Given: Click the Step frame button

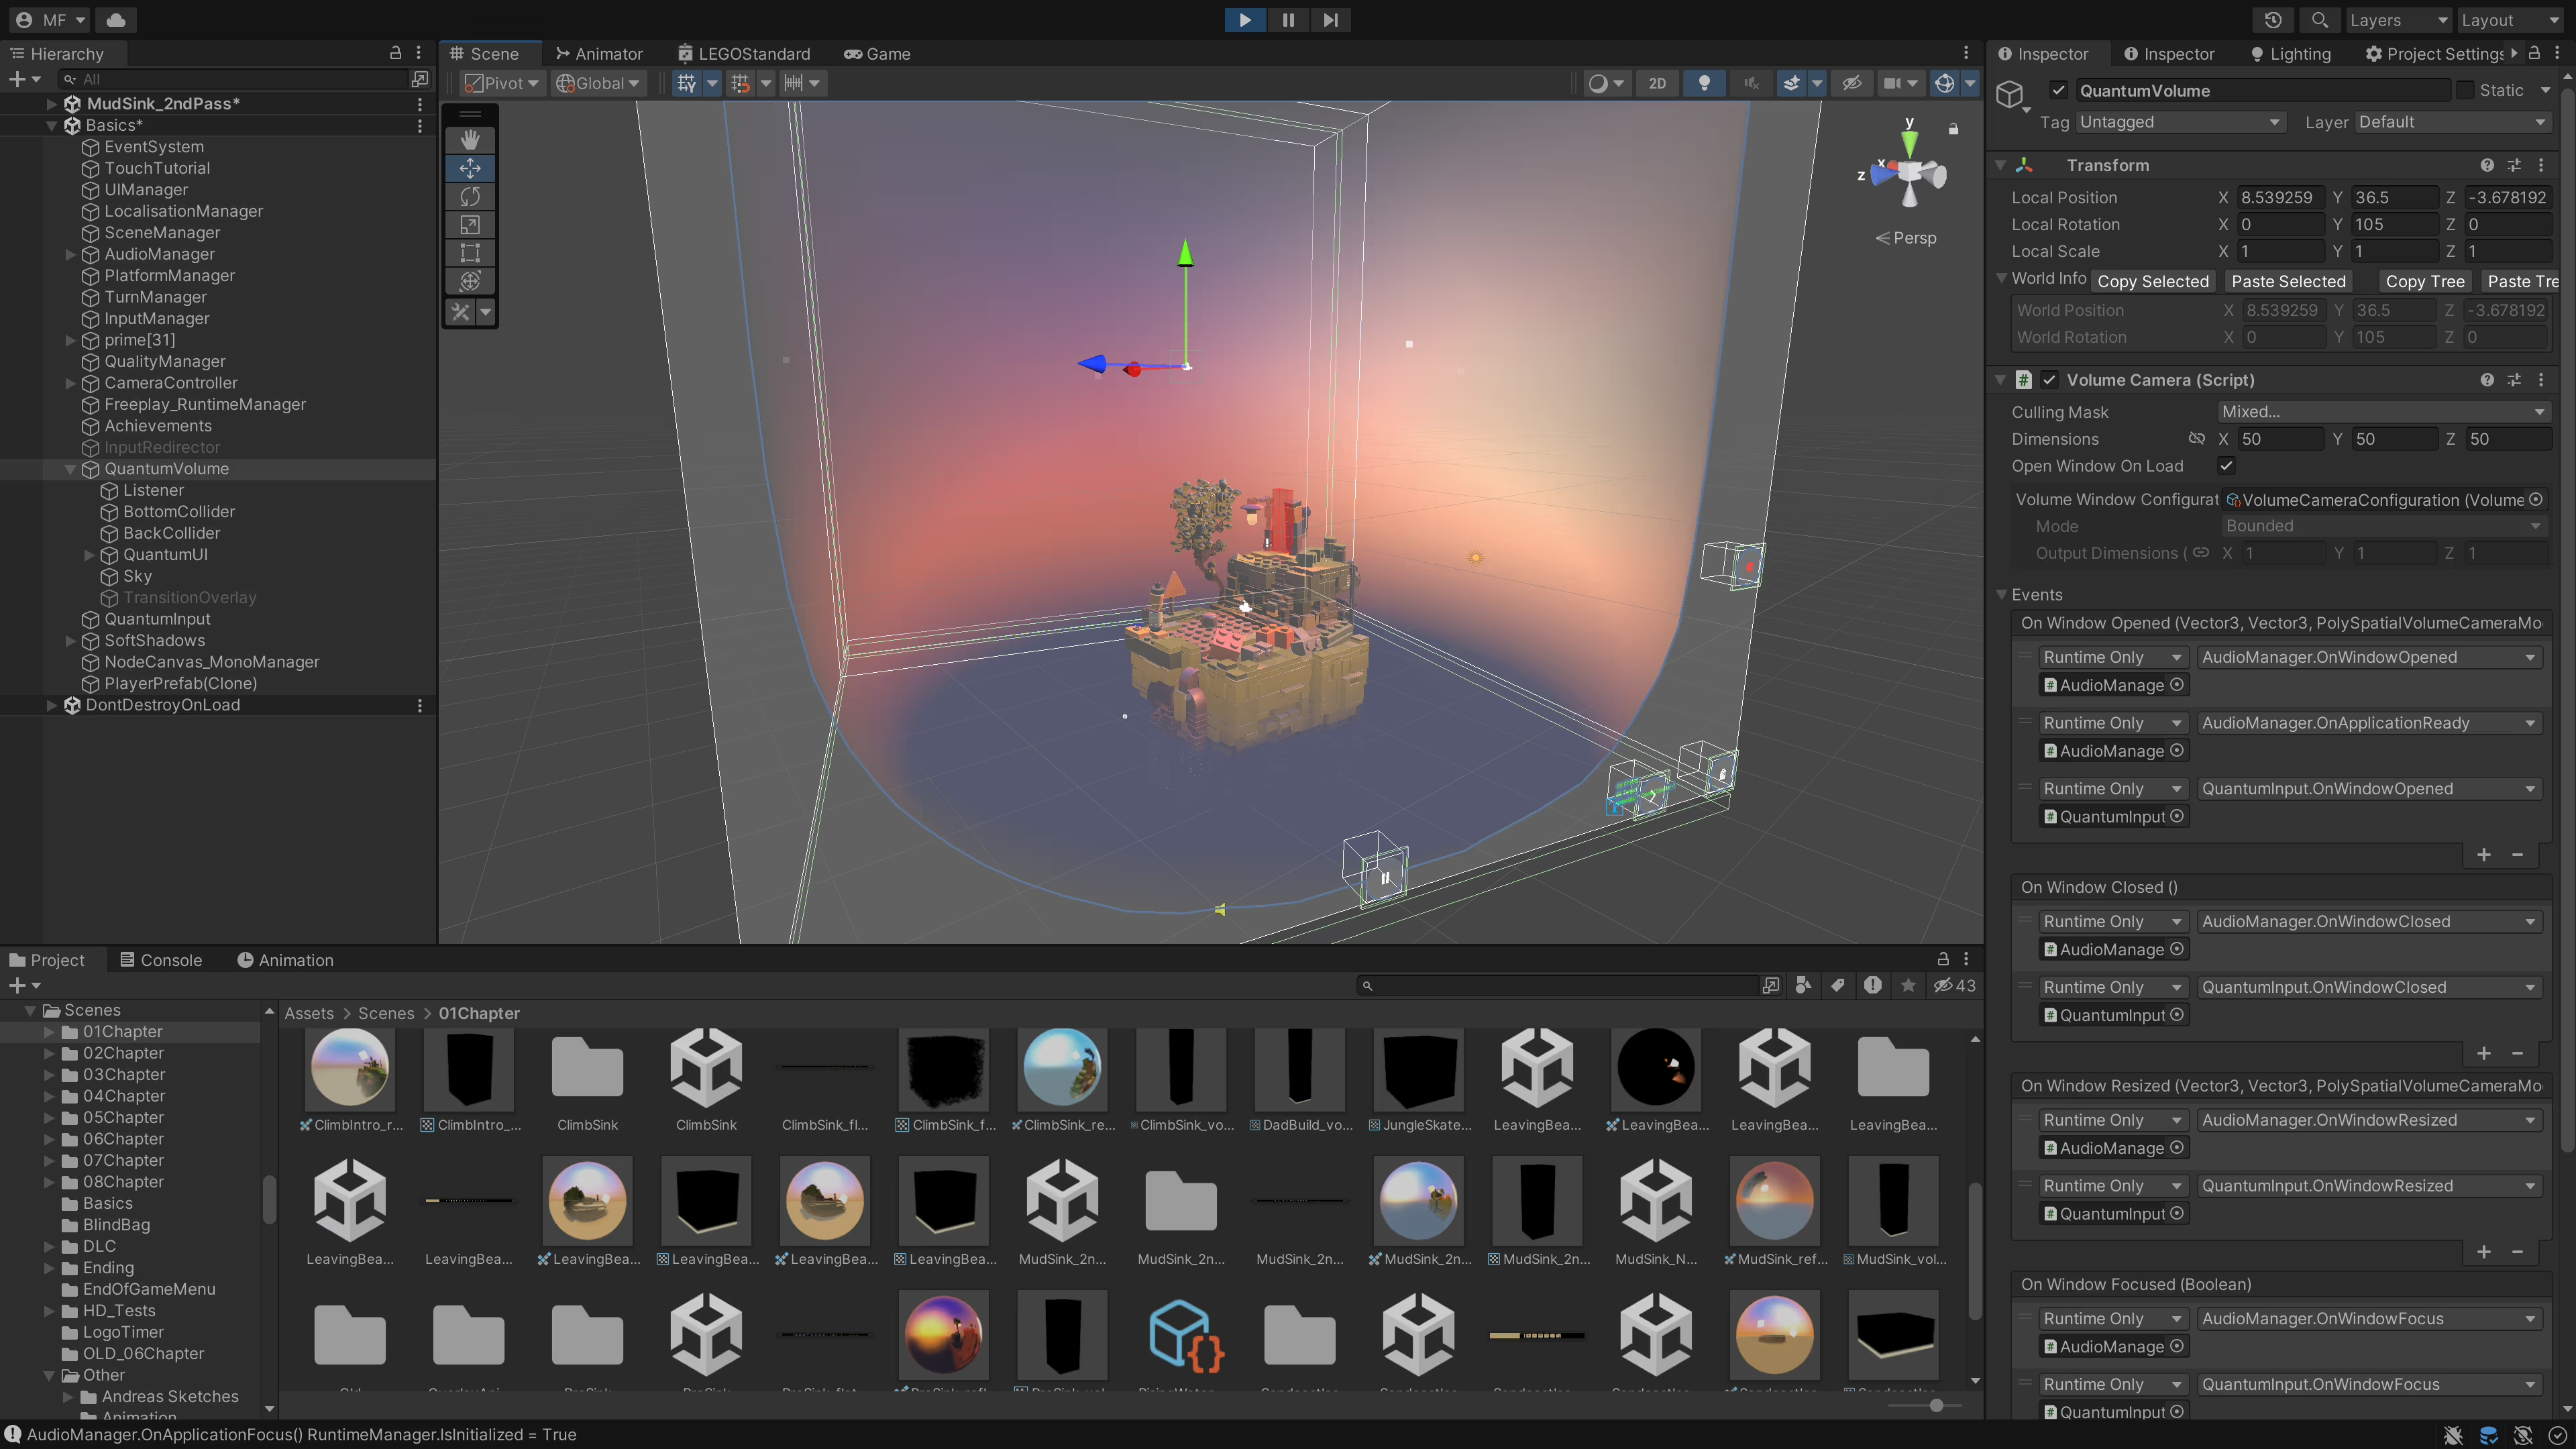Looking at the screenshot, I should 1330,20.
